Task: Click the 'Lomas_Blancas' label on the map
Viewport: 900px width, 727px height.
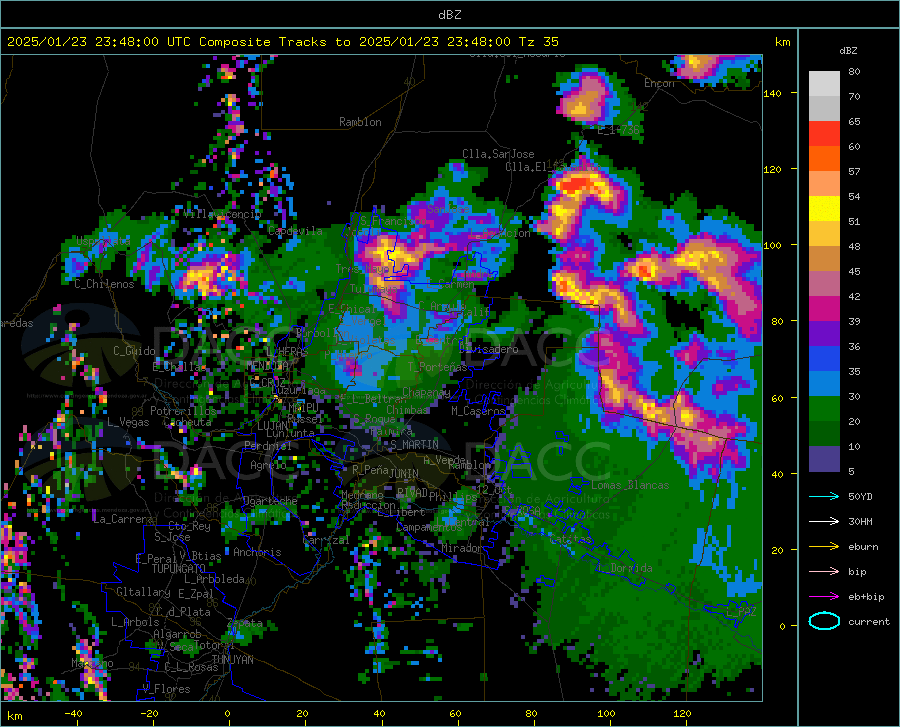Action: 630,485
